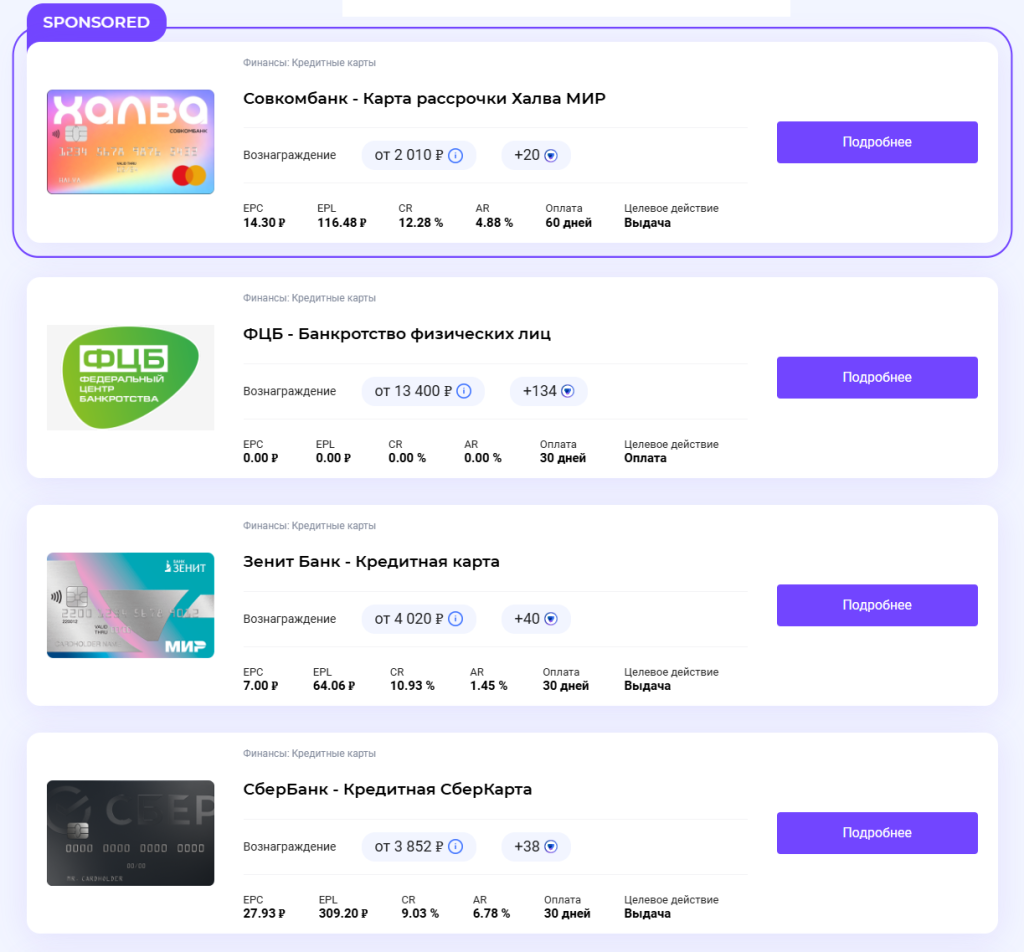Expand the +20 bonus dropdown arrow
1024x952 pixels.
(551, 155)
